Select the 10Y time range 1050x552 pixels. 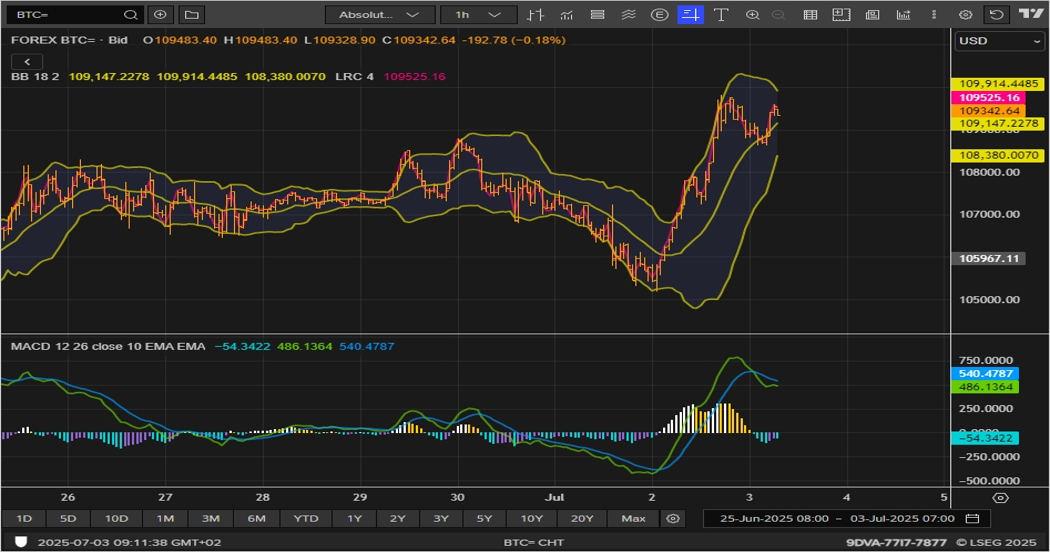click(x=532, y=519)
